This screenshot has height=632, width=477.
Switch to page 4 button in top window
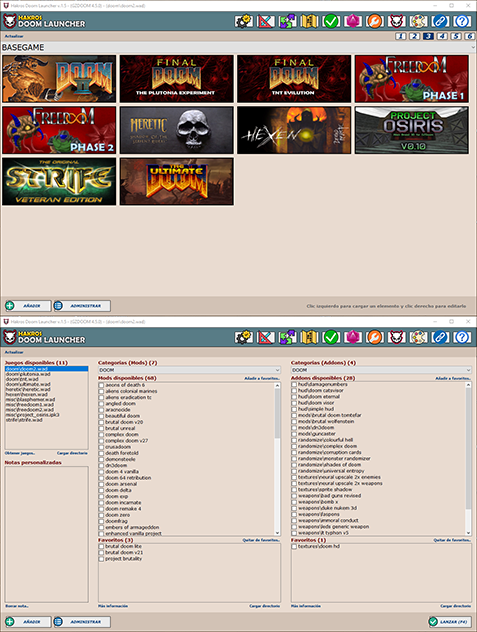point(442,36)
